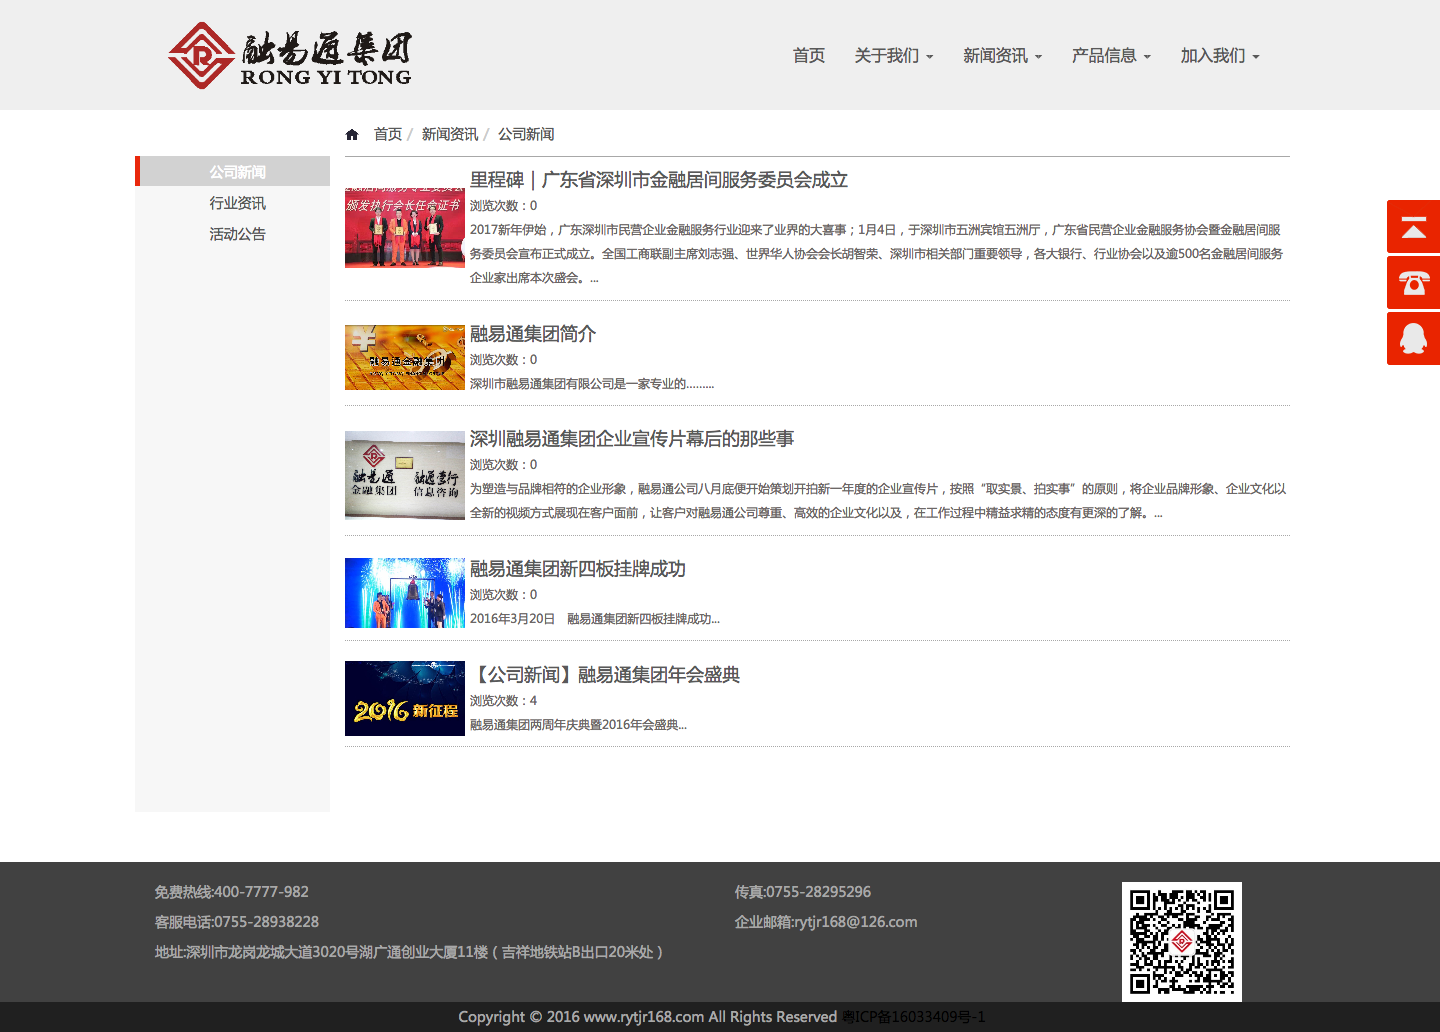Expand the 关于我们 dropdown menu
This screenshot has height=1032, width=1440.
[894, 55]
